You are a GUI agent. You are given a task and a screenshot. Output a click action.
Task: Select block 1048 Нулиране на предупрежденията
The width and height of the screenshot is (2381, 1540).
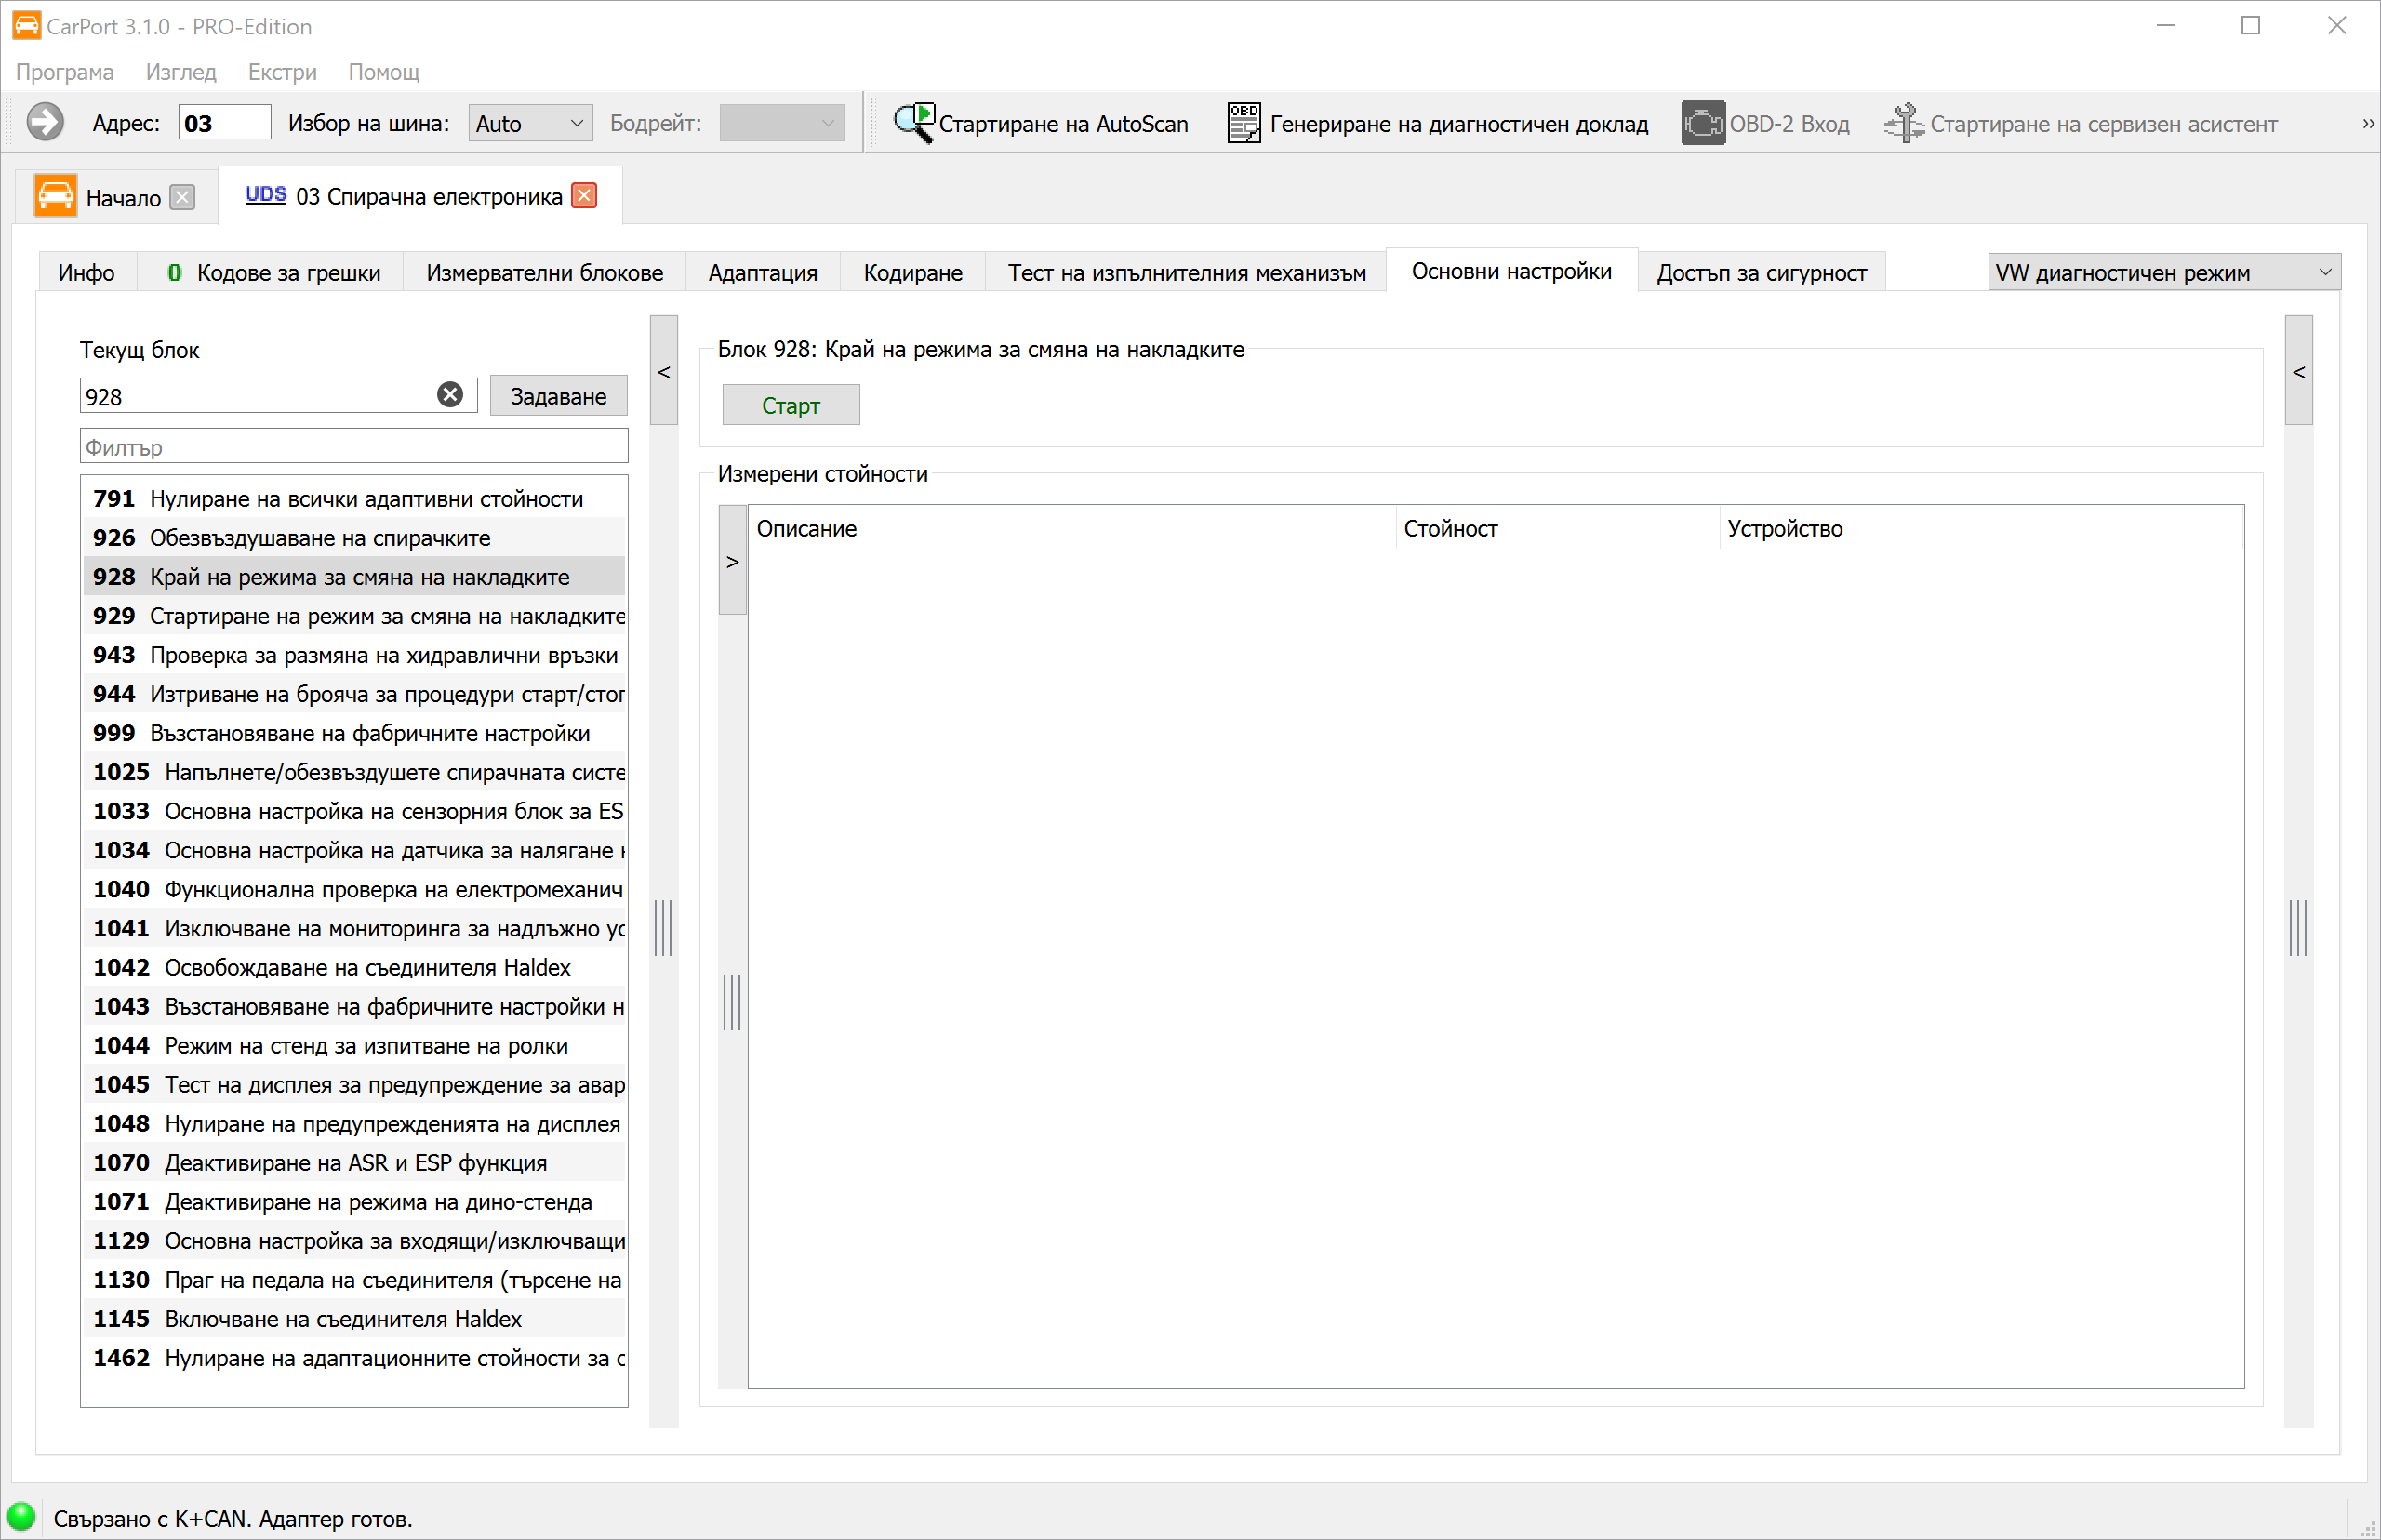pos(355,1122)
